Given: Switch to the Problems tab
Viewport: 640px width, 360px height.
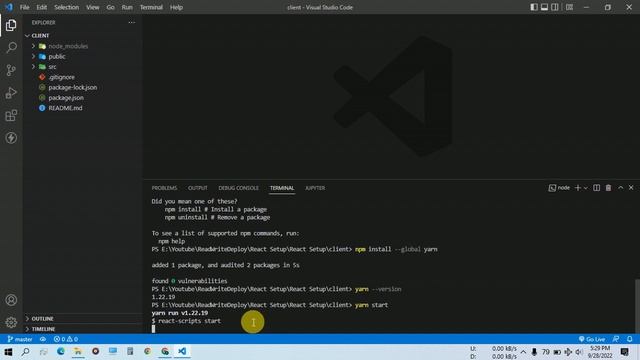Looking at the screenshot, I should click(x=164, y=188).
